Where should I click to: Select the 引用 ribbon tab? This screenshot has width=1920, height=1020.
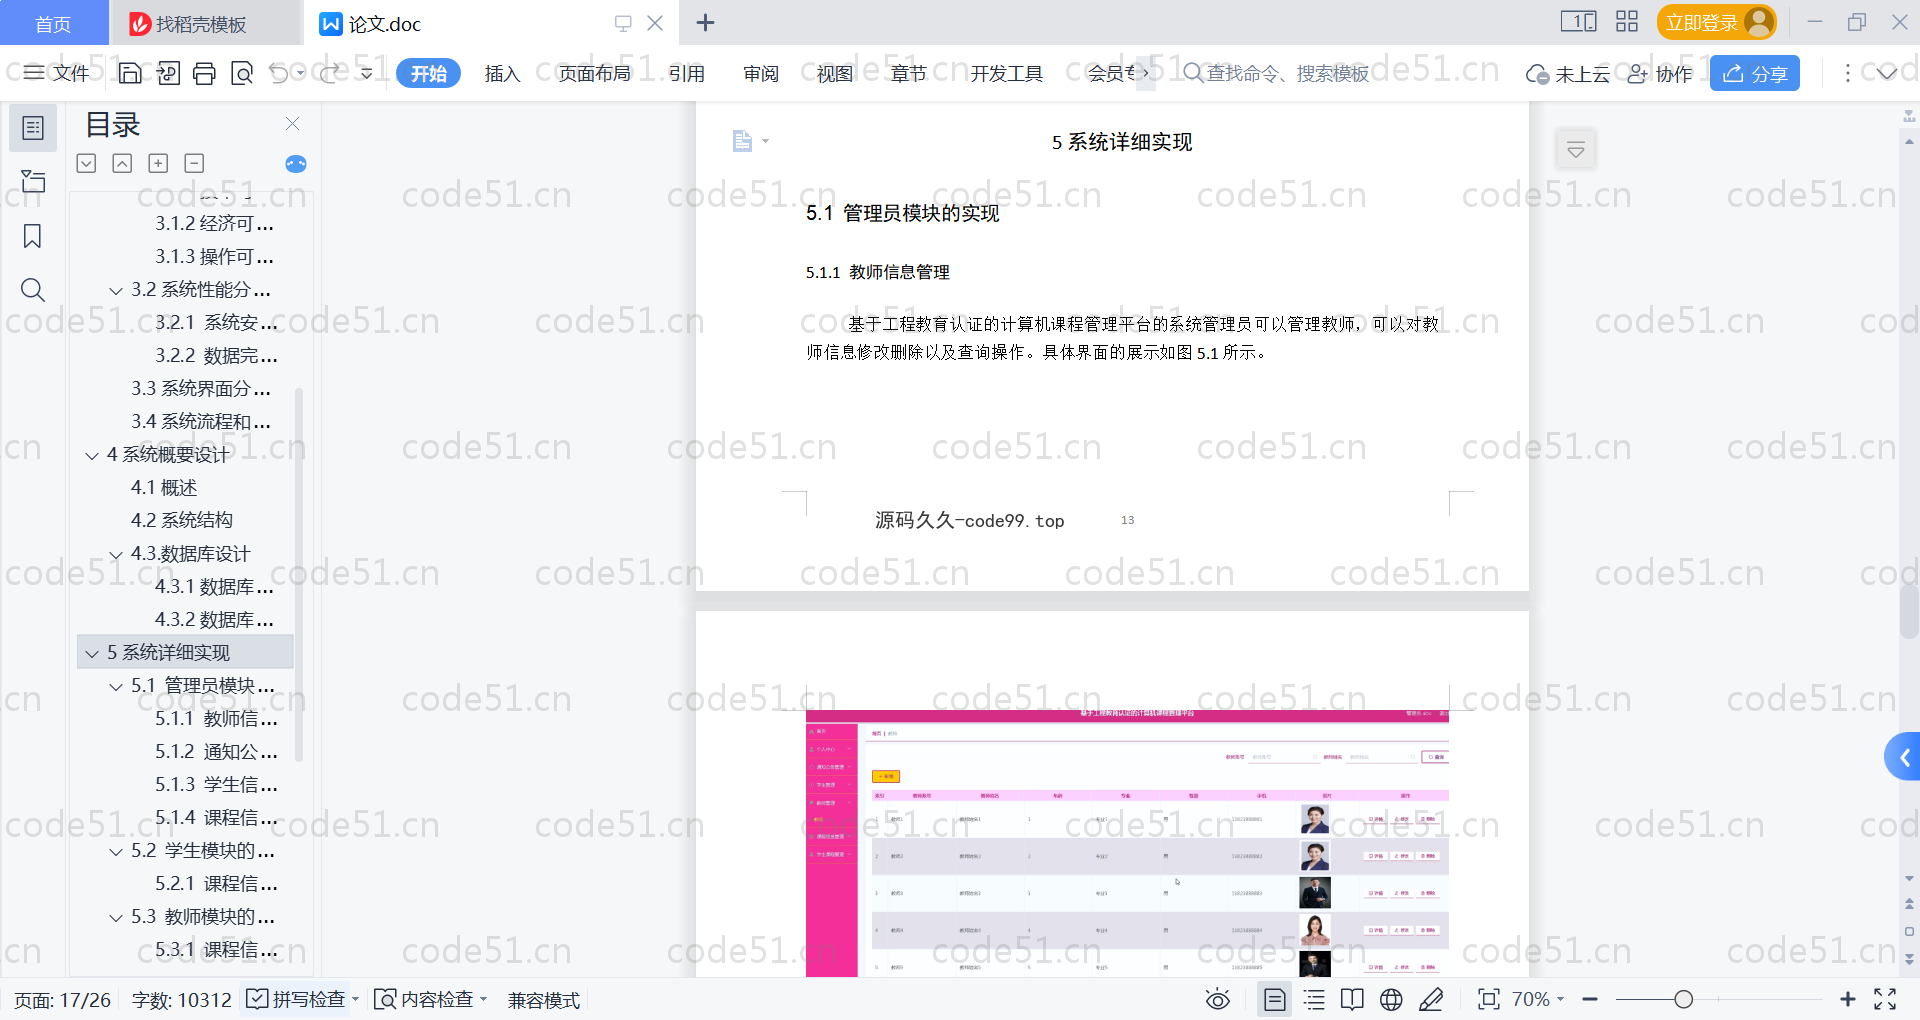[687, 73]
